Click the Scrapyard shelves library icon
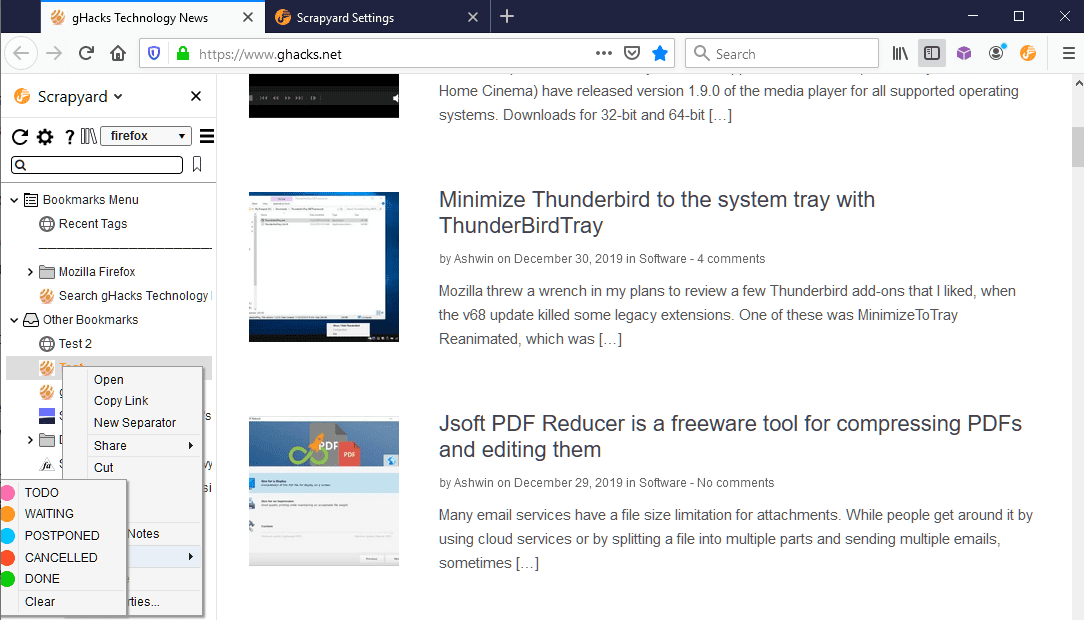The image size is (1084, 620). [88, 136]
